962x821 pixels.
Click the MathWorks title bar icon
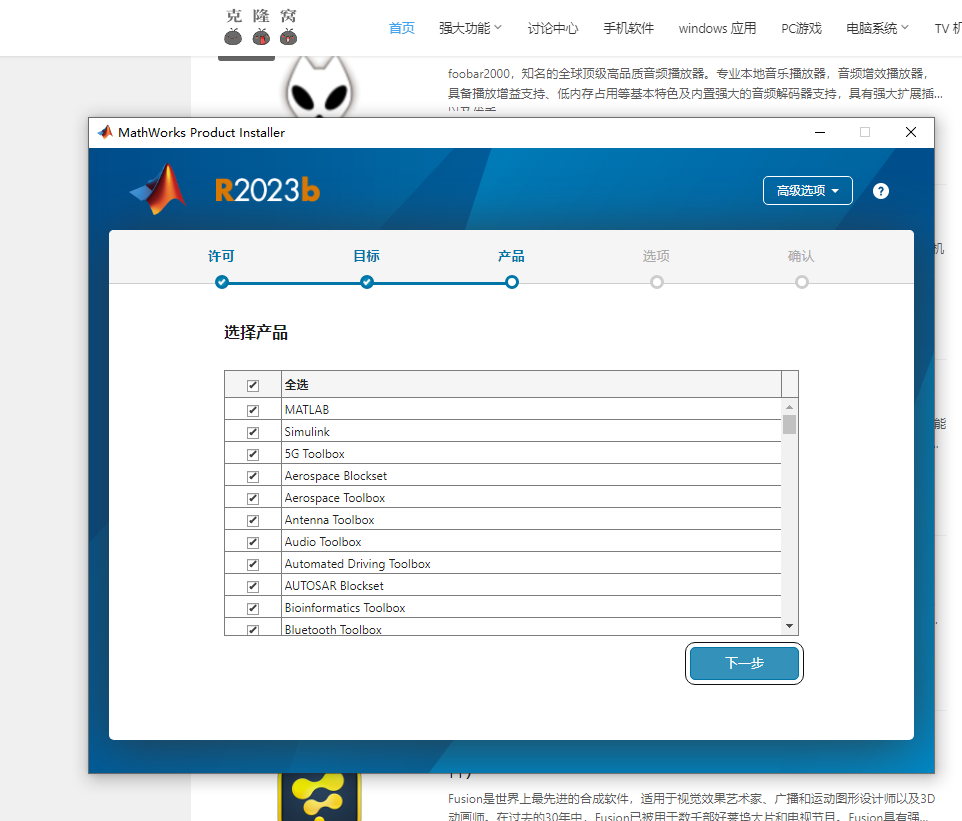pyautogui.click(x=106, y=133)
